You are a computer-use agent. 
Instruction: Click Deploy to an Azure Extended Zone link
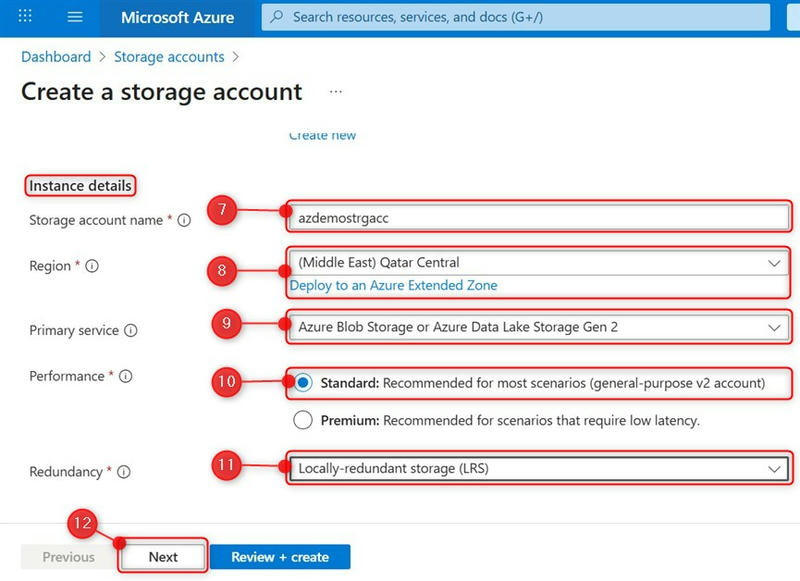(x=393, y=285)
